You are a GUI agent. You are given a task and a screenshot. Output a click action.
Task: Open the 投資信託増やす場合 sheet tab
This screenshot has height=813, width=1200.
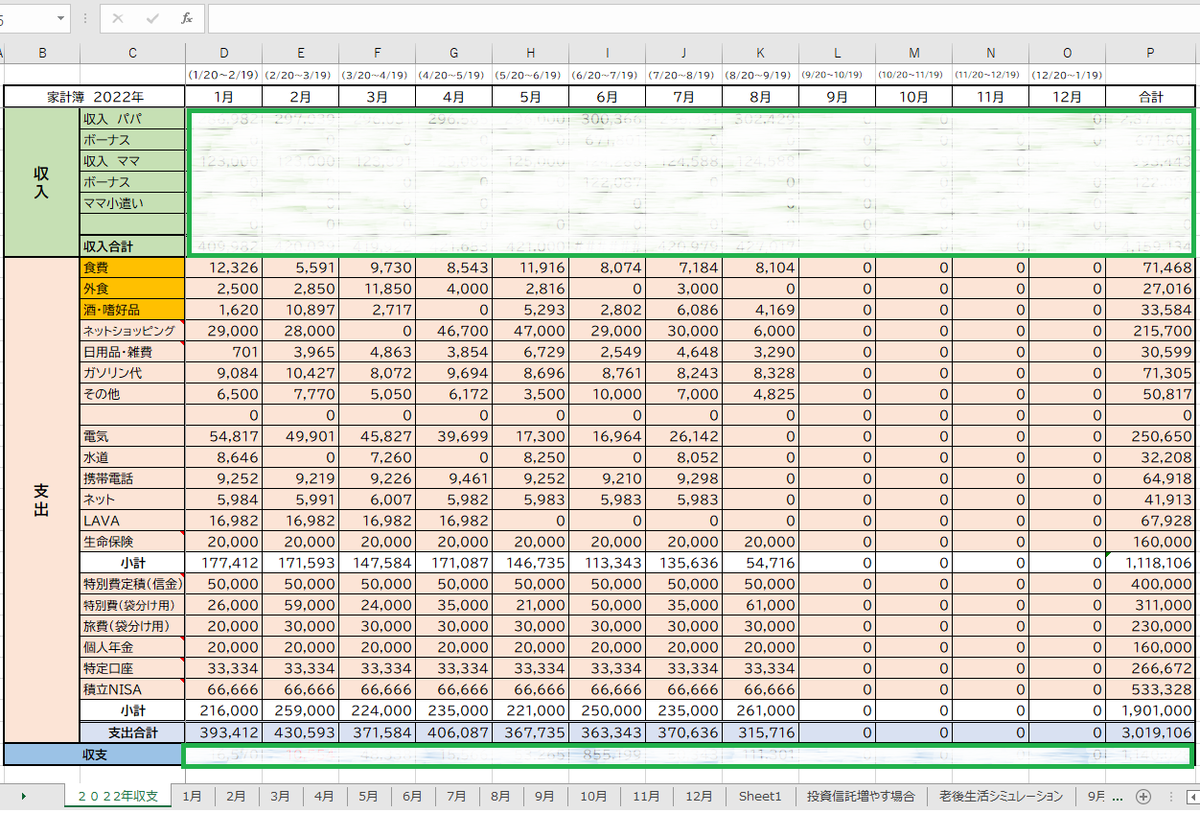pos(861,797)
